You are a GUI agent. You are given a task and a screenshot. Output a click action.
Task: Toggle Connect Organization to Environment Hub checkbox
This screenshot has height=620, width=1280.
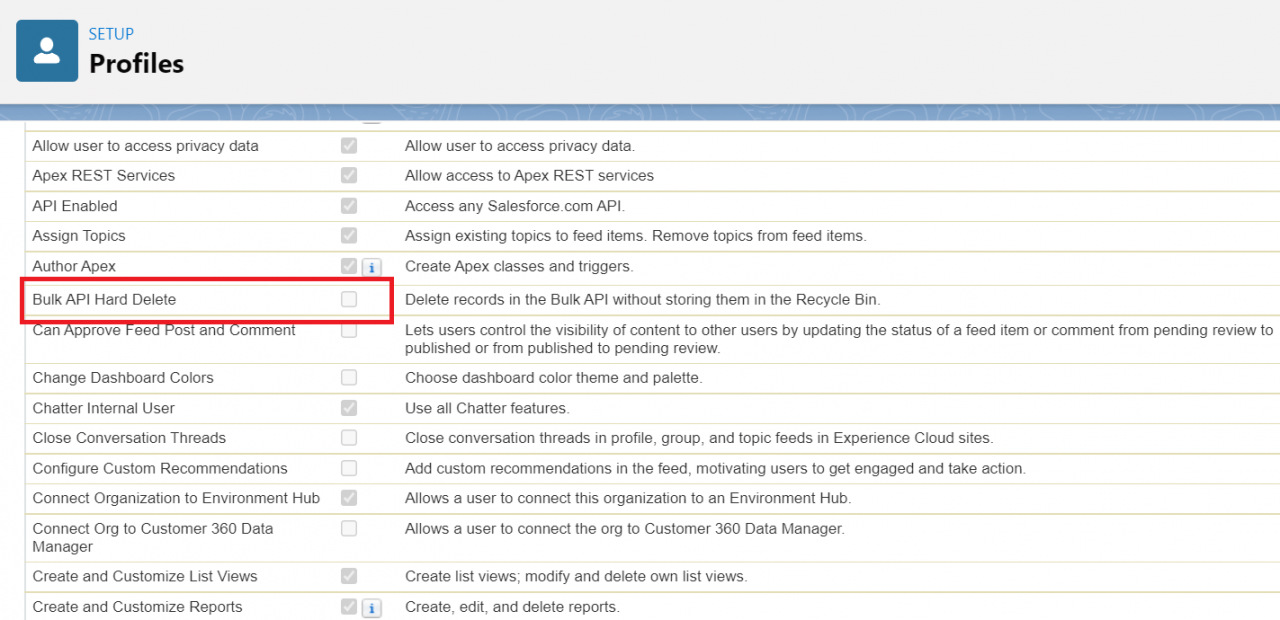click(349, 498)
